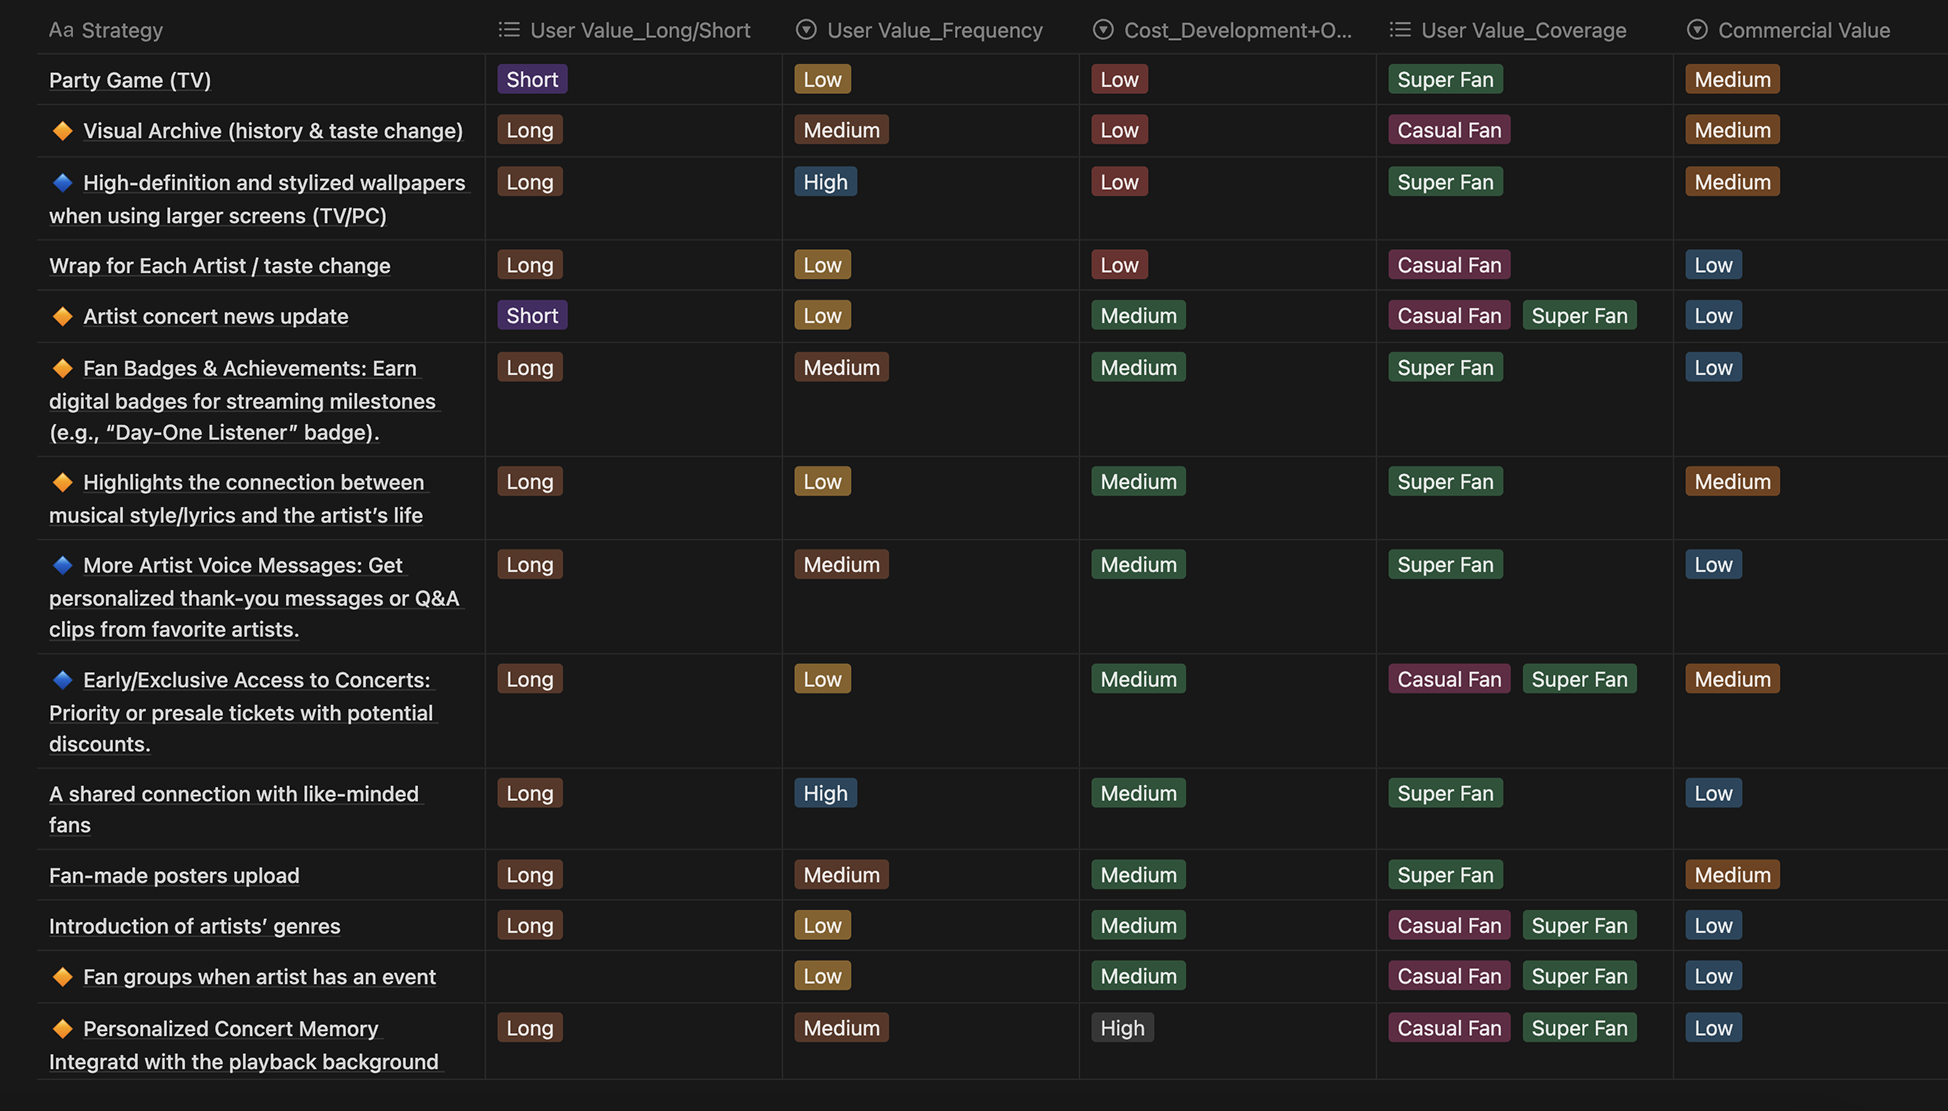
Task: Open A shared connection with like-minded fans
Action: (x=235, y=809)
